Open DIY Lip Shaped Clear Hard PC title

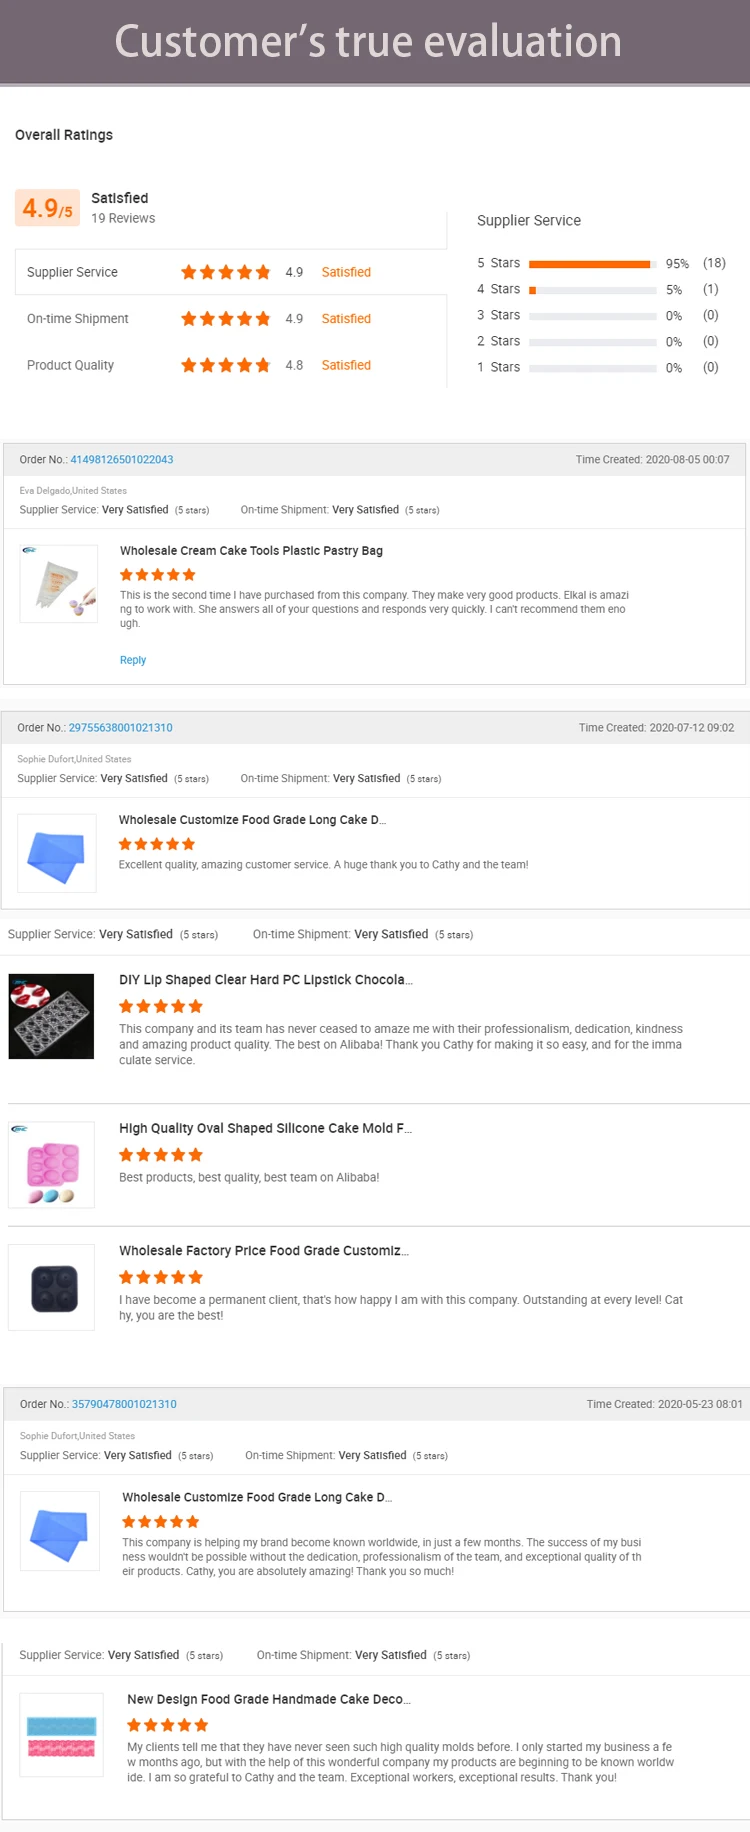coord(265,980)
